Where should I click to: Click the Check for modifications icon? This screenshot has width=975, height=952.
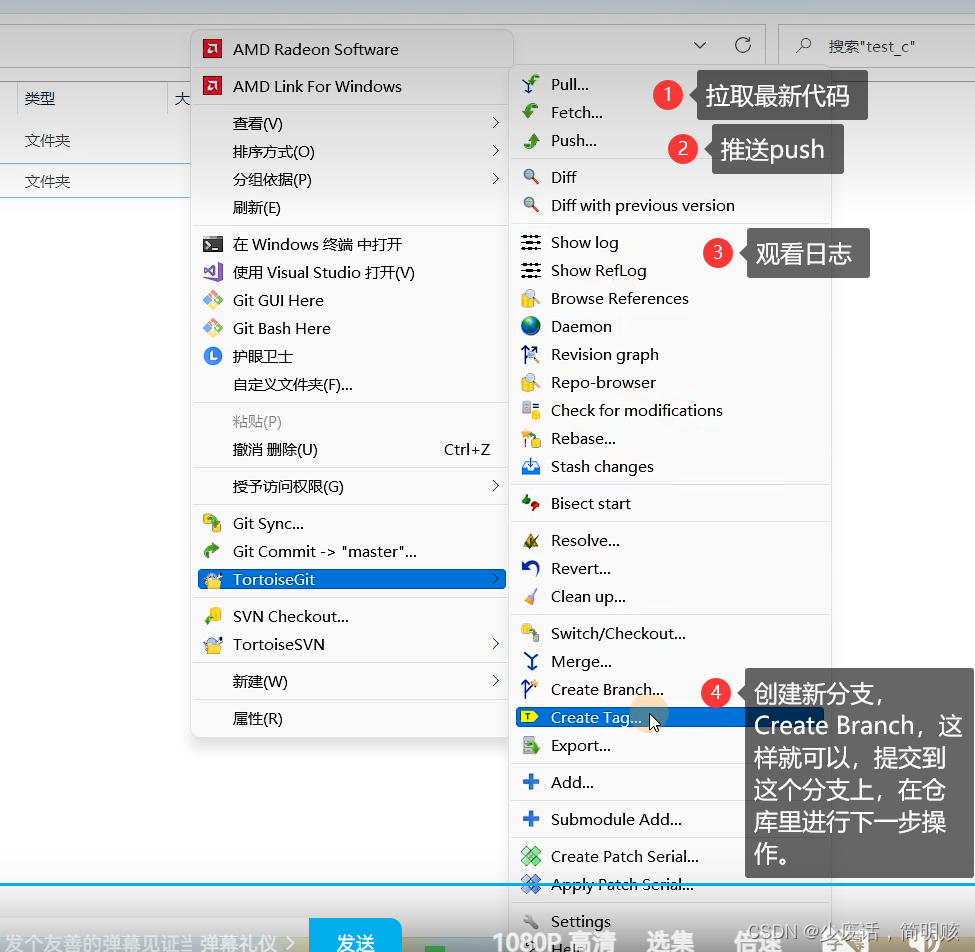530,410
